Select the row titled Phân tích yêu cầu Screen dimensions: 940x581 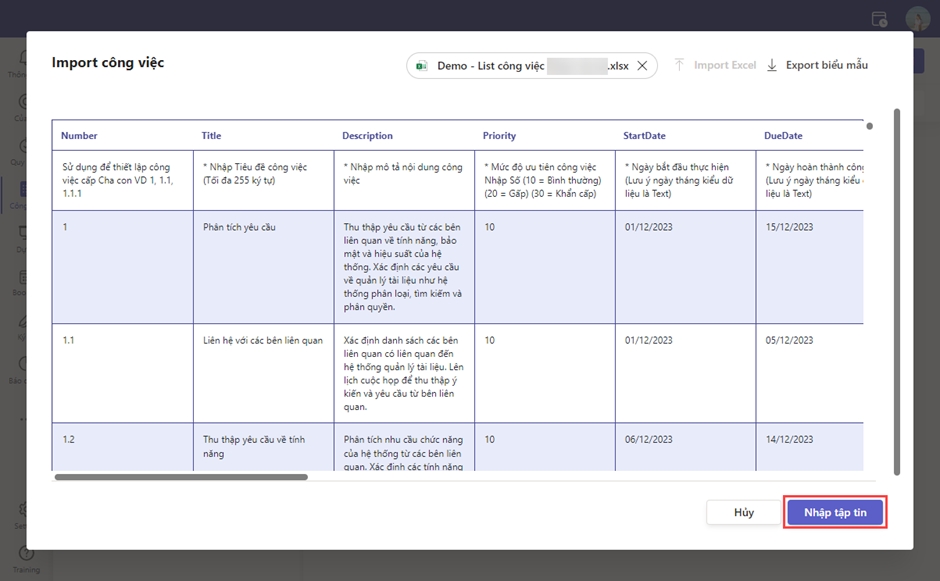coord(239,227)
